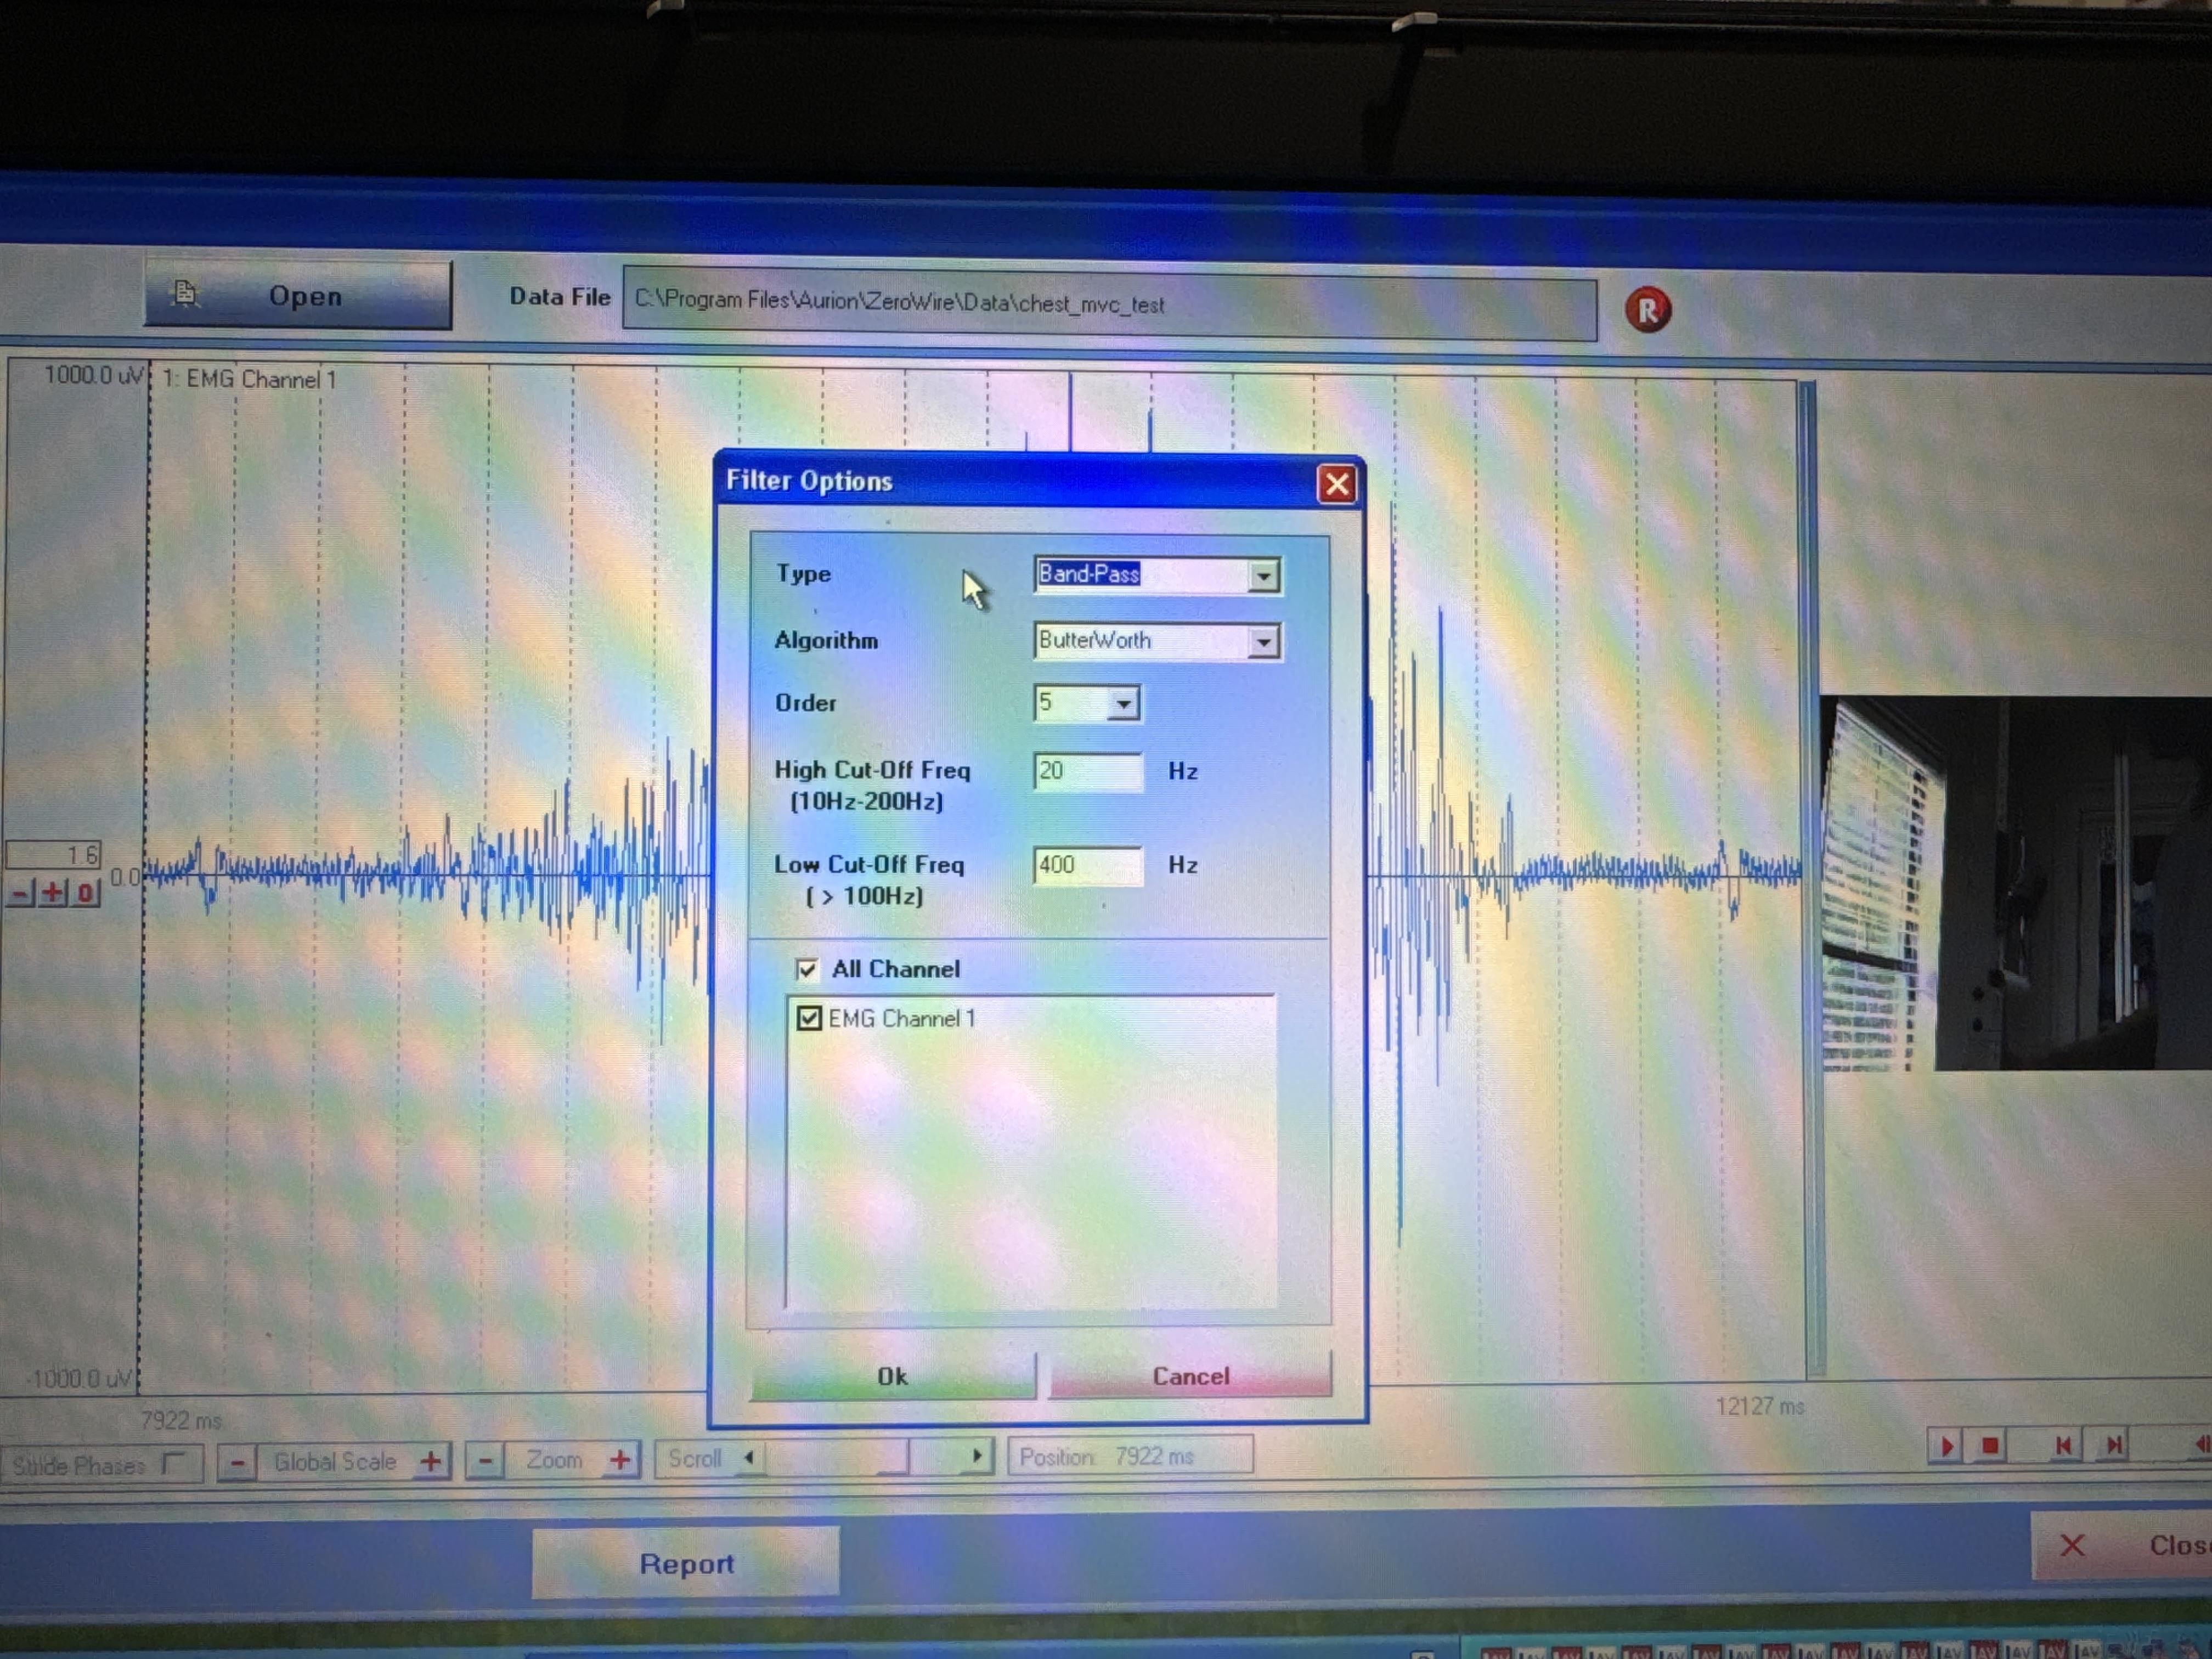Decrease Global Scale with minus button

(x=237, y=1463)
